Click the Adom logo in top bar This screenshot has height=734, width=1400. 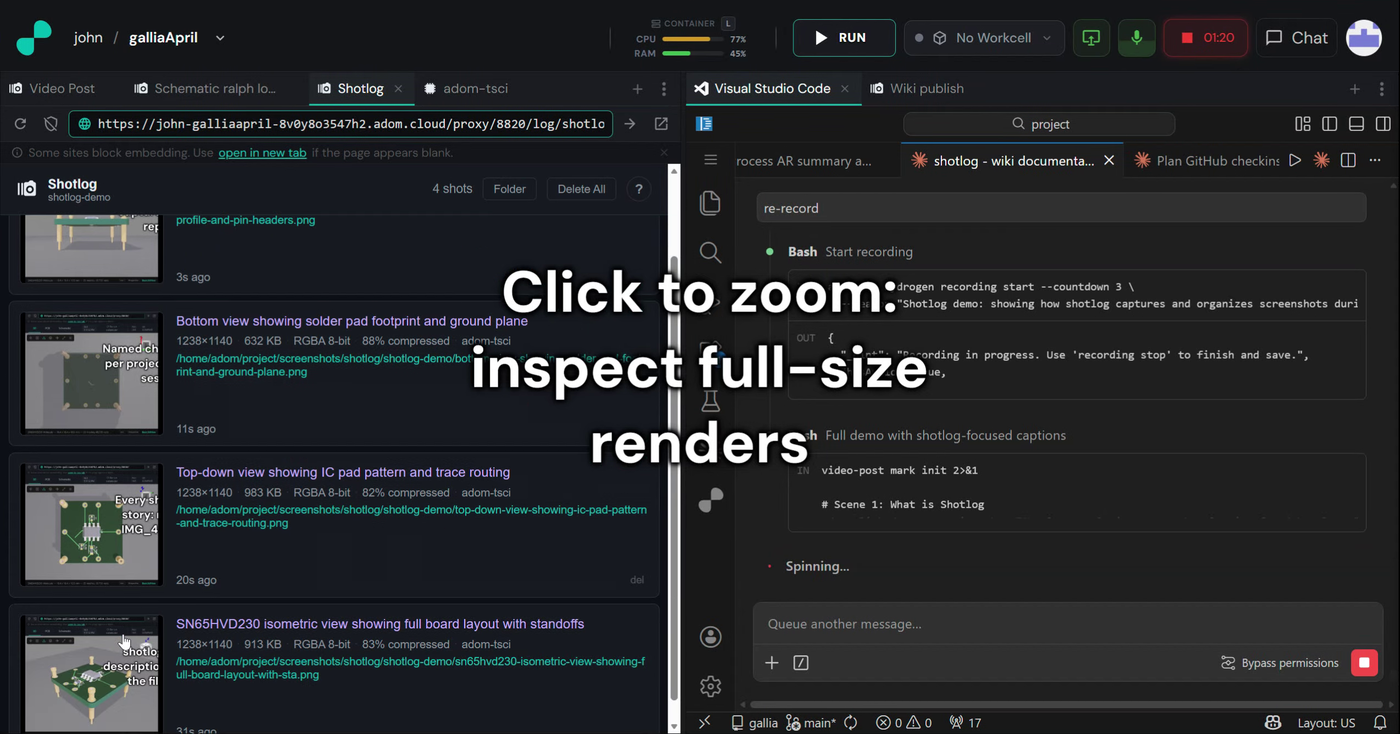34,37
